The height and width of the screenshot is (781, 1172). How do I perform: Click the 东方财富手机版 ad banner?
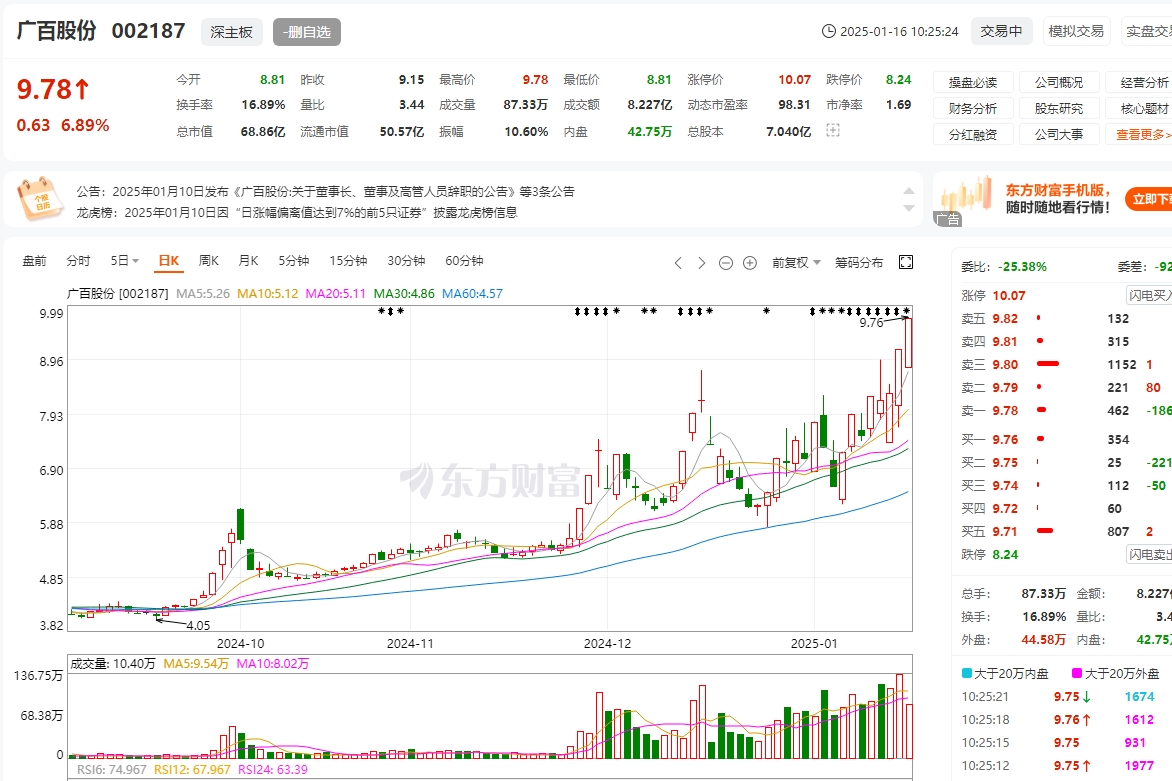[x=1052, y=199]
